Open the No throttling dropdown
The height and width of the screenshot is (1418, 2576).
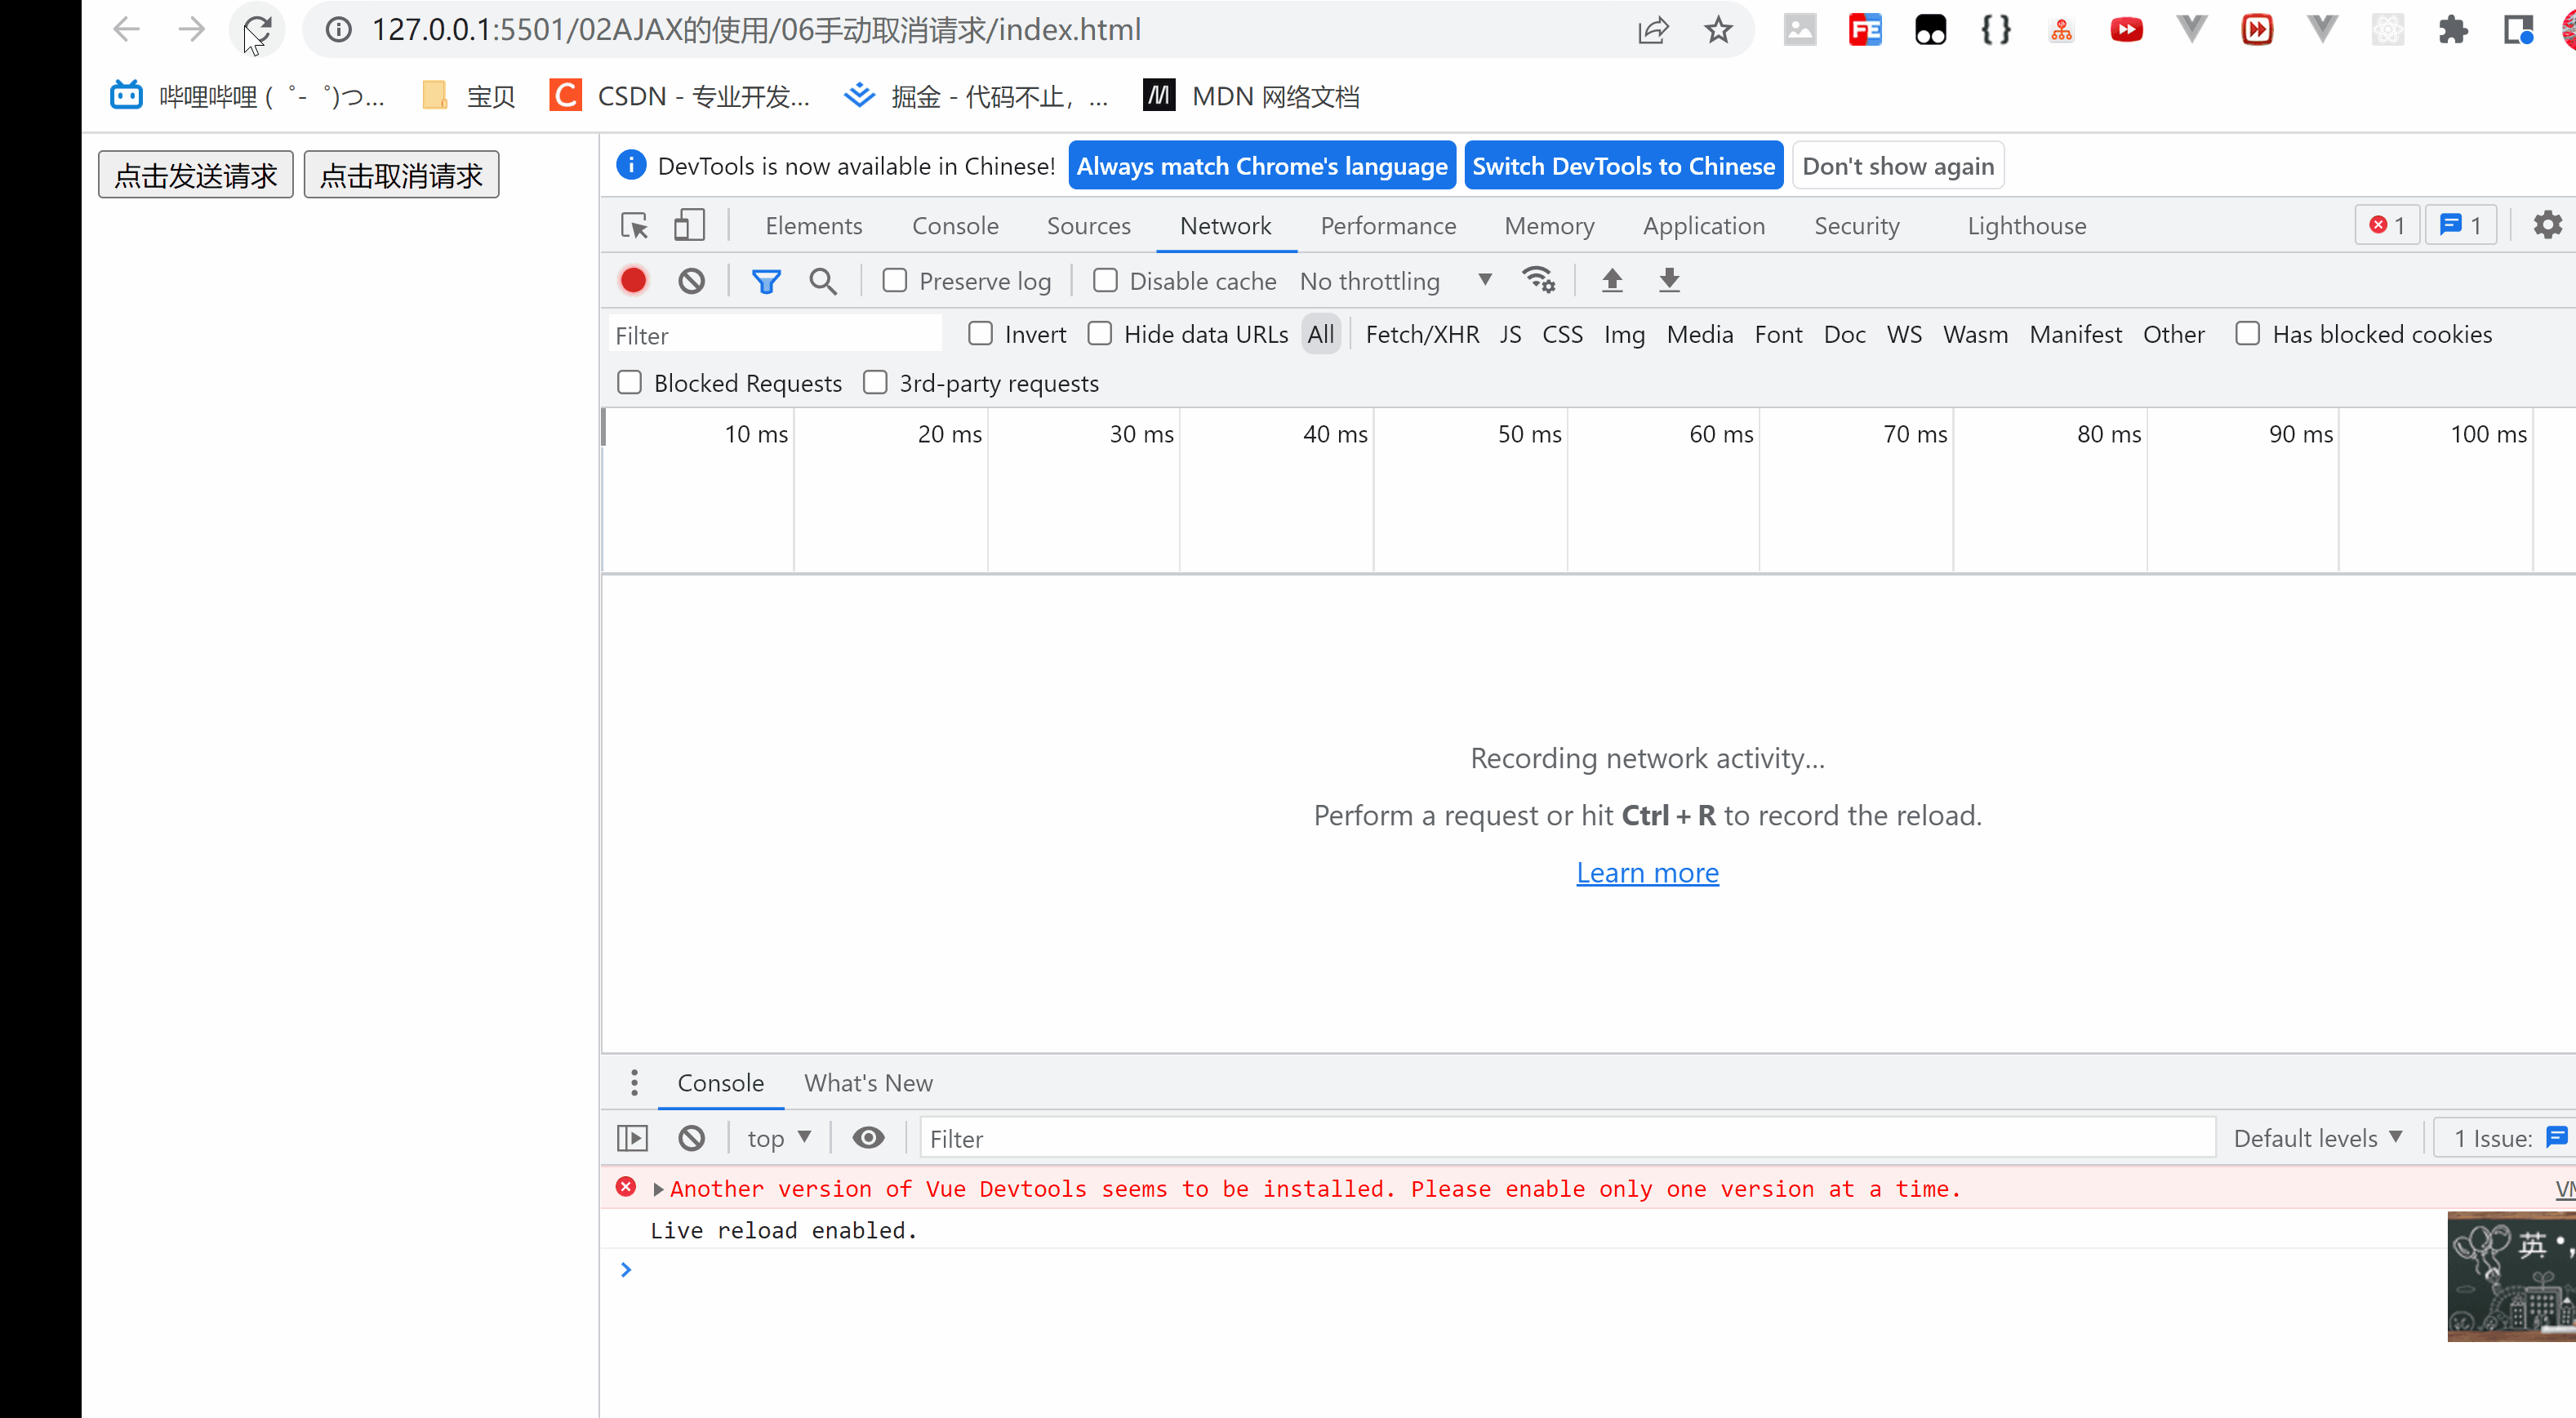pos(1395,281)
